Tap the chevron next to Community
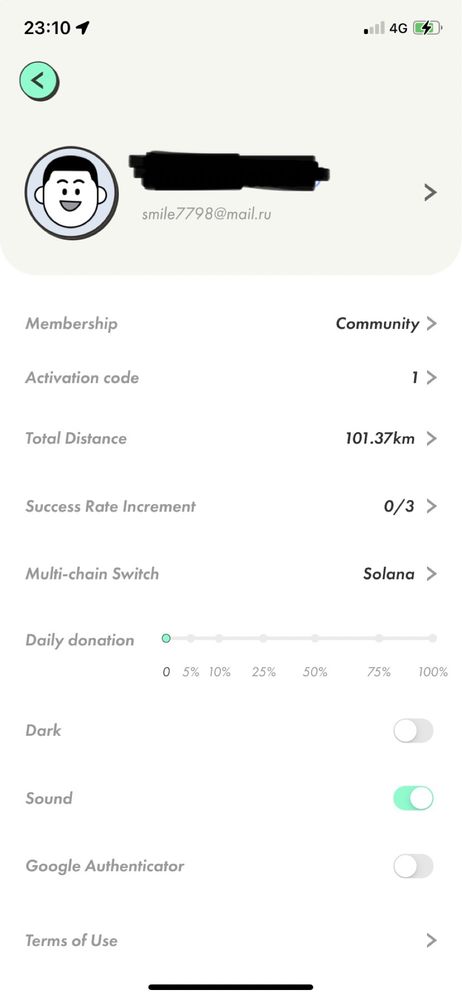462x999 pixels. [x=431, y=324]
